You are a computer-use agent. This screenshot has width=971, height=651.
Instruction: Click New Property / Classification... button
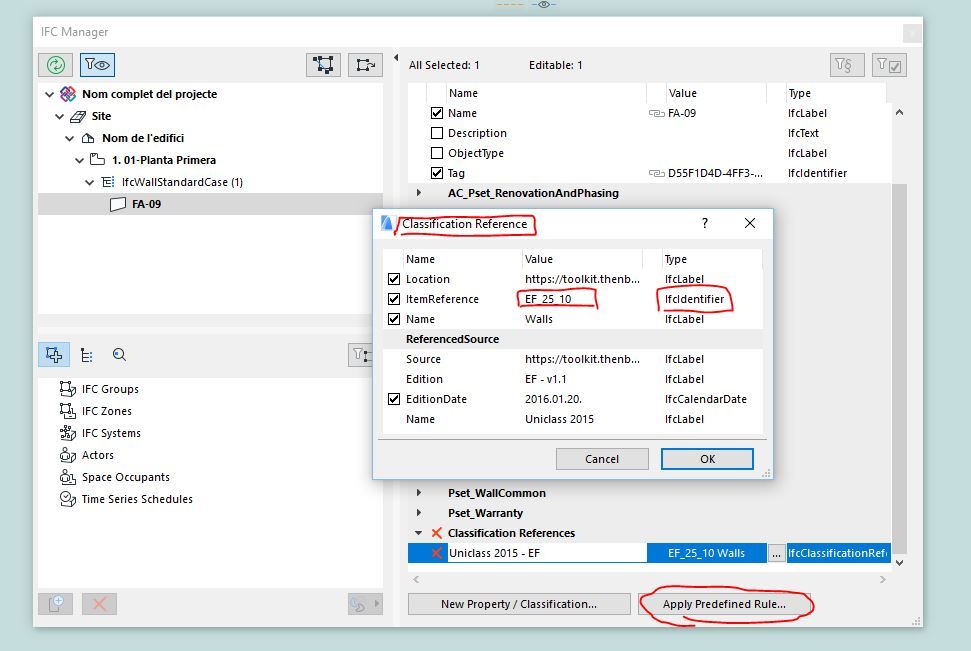point(519,604)
